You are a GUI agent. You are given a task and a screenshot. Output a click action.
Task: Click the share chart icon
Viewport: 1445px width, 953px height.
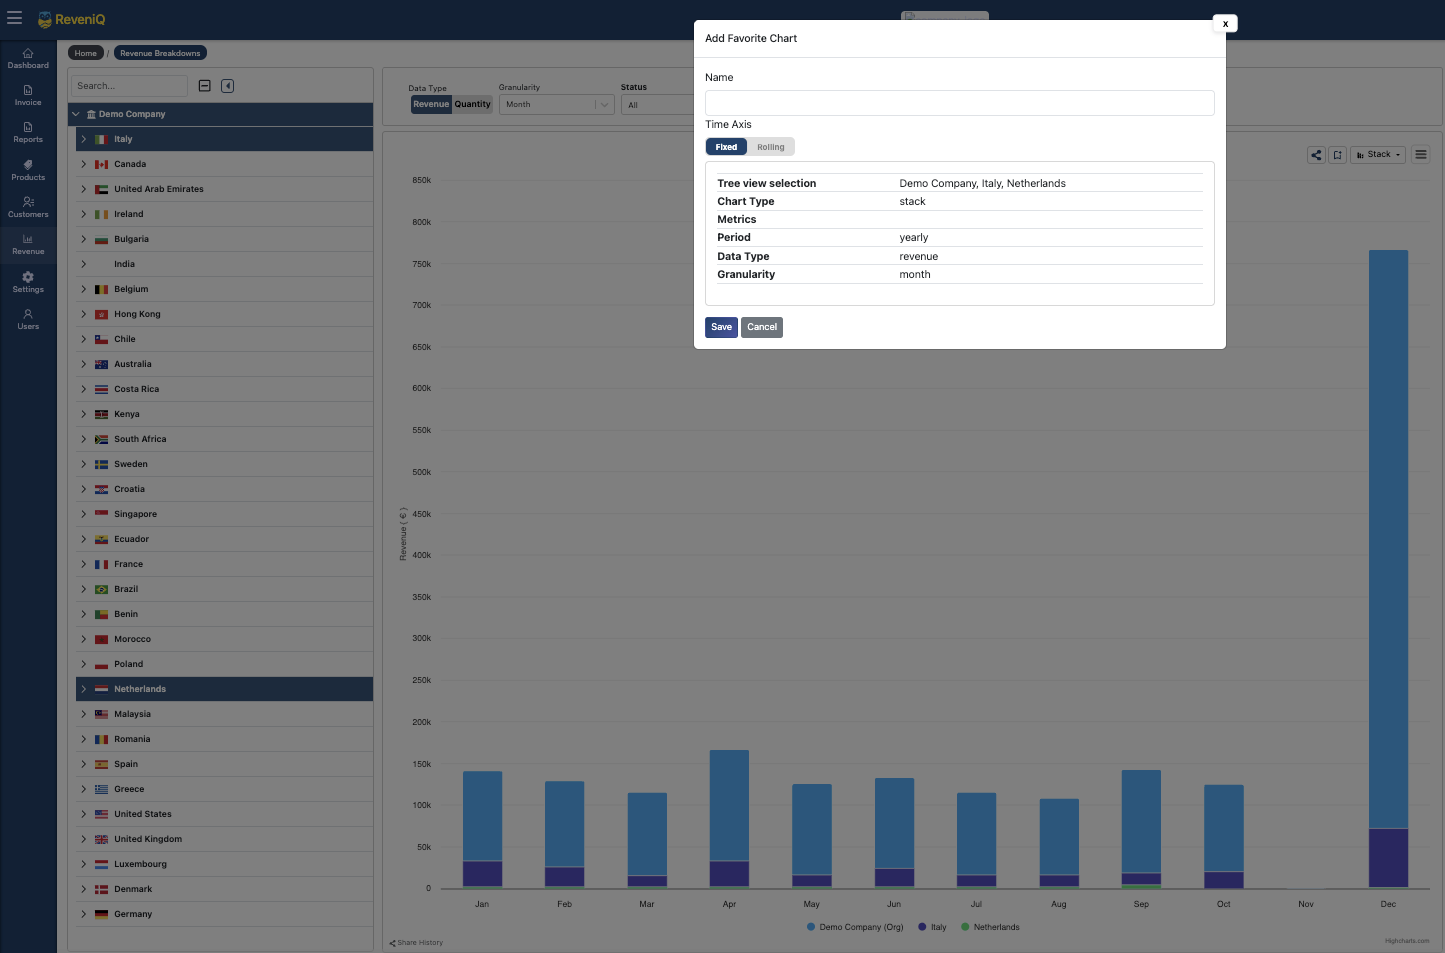[x=1316, y=155]
